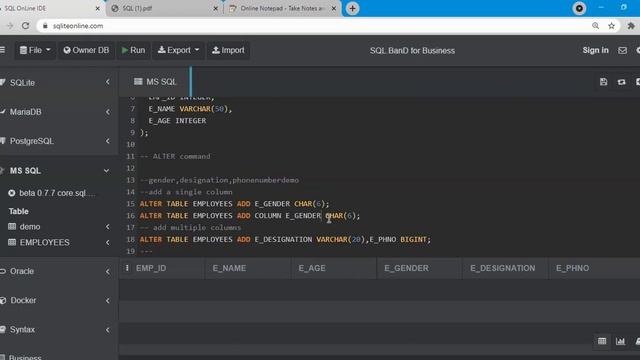Click the demo table grid icon

[x=12, y=227]
